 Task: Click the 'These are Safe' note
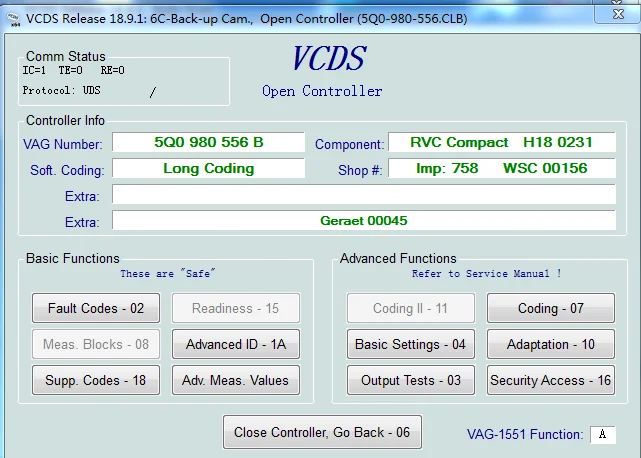[168, 274]
